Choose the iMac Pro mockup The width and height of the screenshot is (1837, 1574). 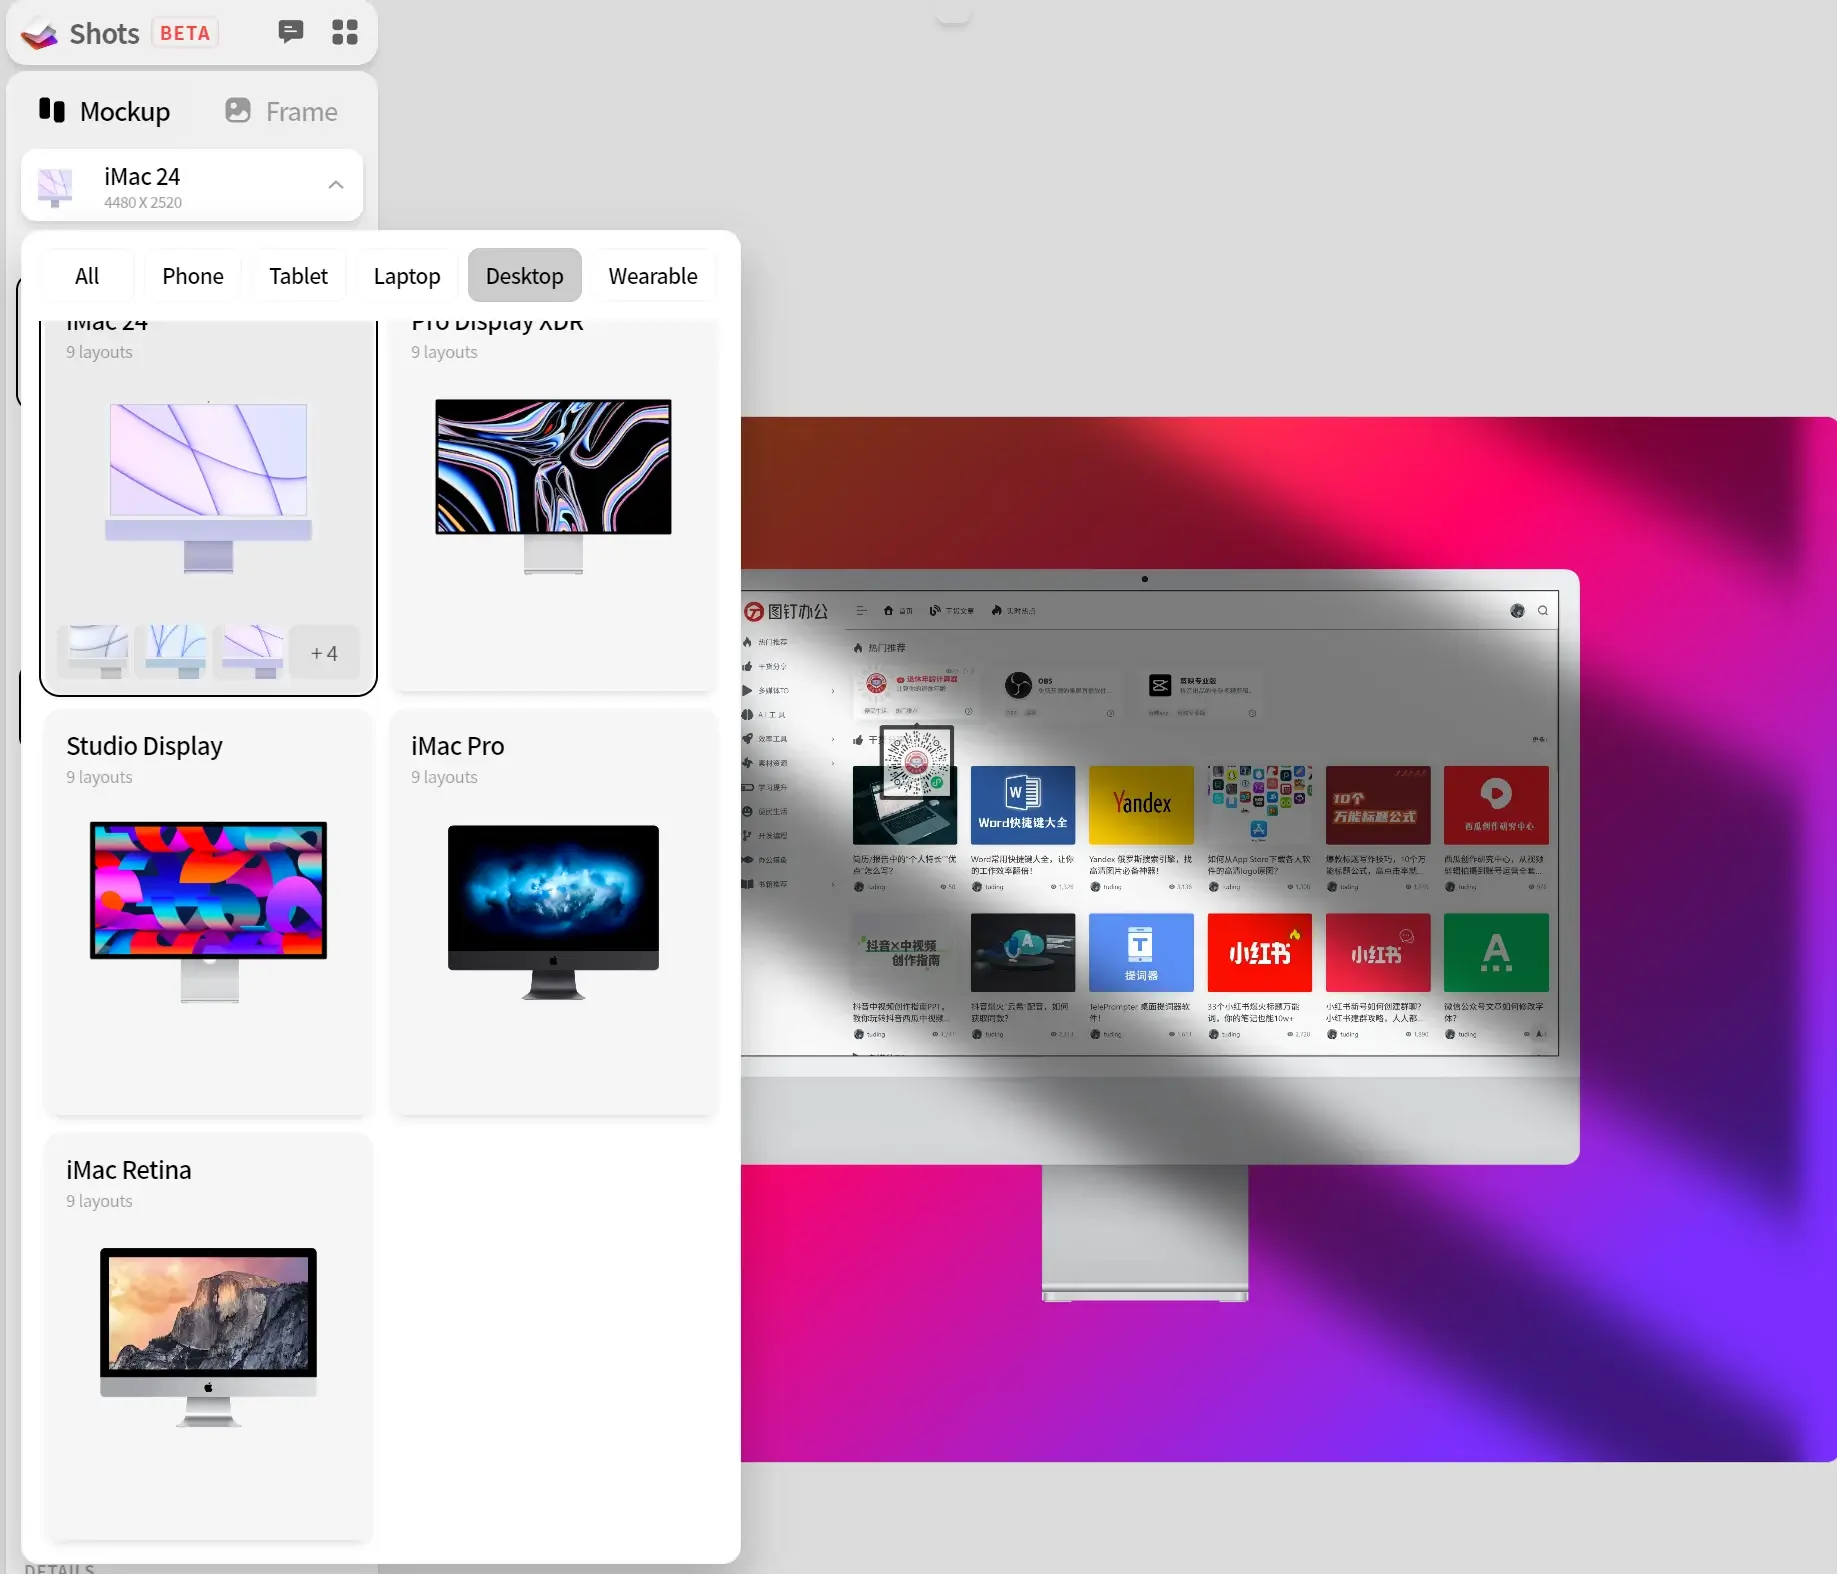click(x=553, y=912)
